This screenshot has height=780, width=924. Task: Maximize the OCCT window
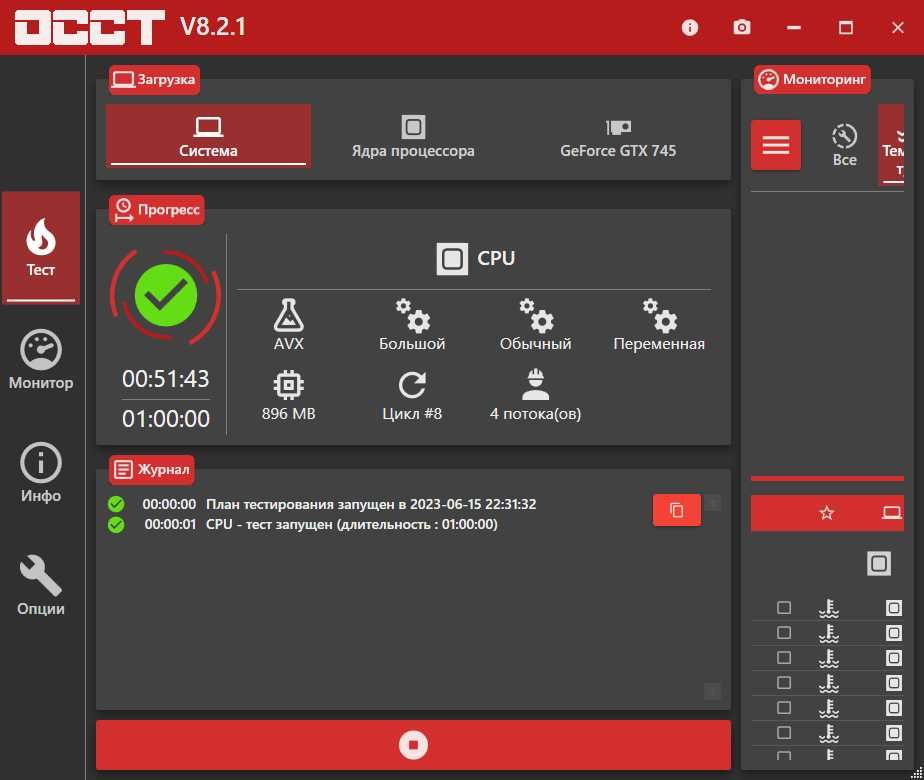pyautogui.click(x=846, y=27)
